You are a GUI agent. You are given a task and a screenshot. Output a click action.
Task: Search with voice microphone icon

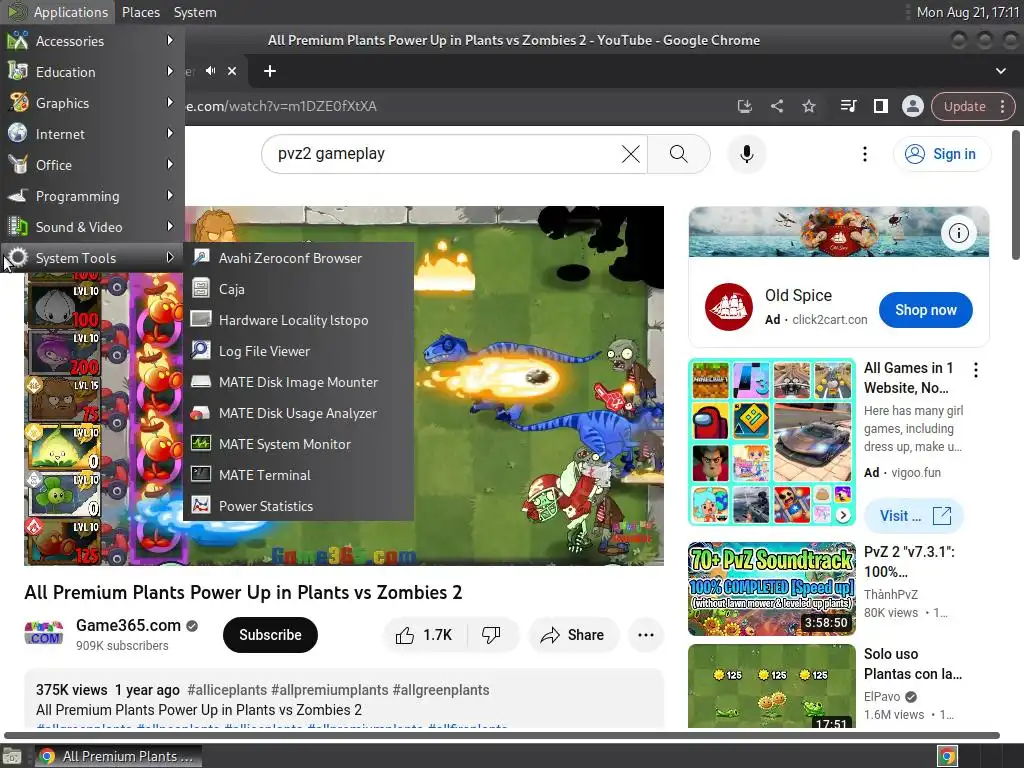click(746, 154)
